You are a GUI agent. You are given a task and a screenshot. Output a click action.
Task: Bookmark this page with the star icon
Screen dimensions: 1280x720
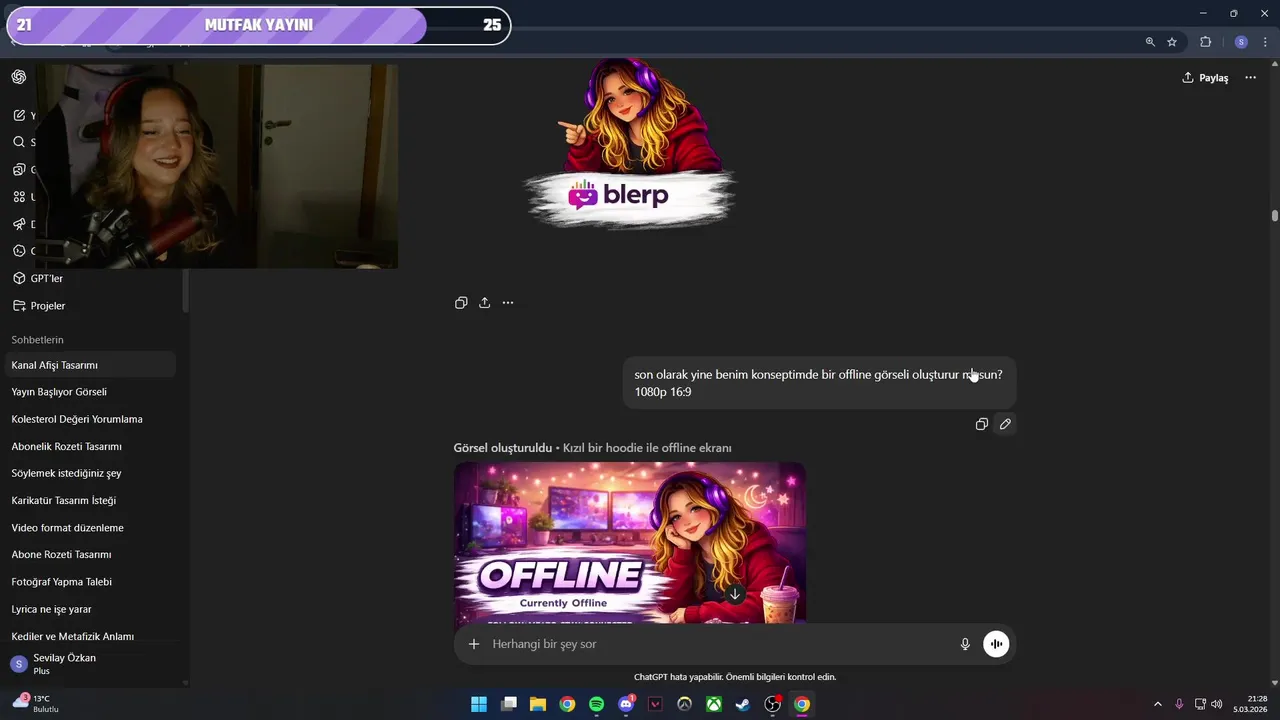coord(1172,42)
